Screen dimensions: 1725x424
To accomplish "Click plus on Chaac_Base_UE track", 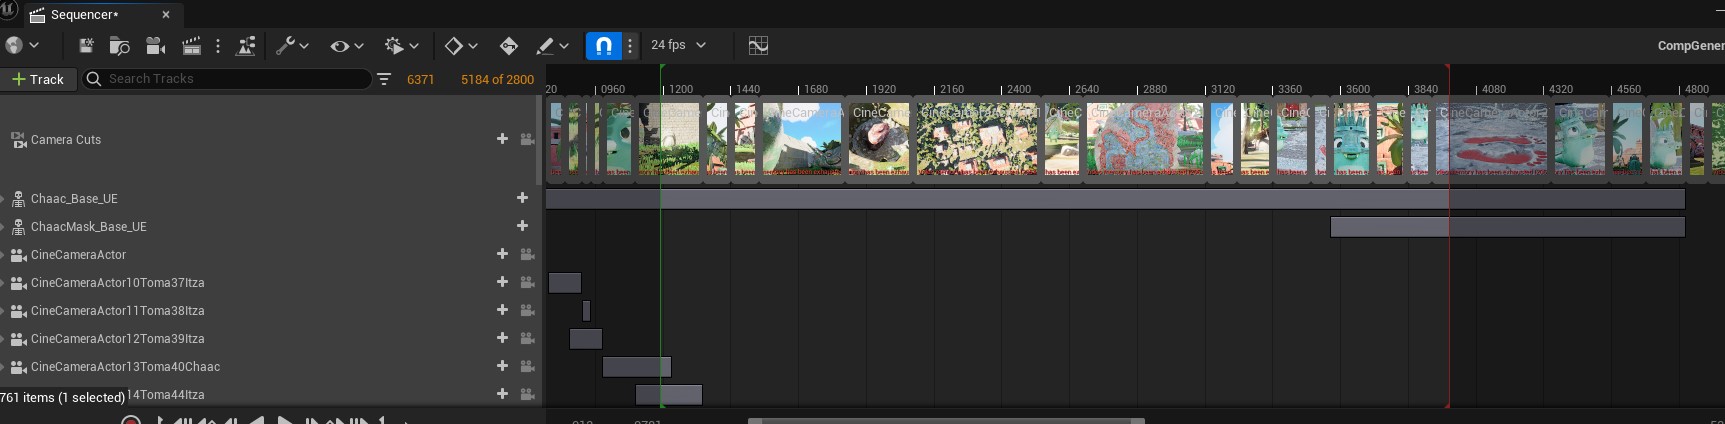I will tap(522, 198).
